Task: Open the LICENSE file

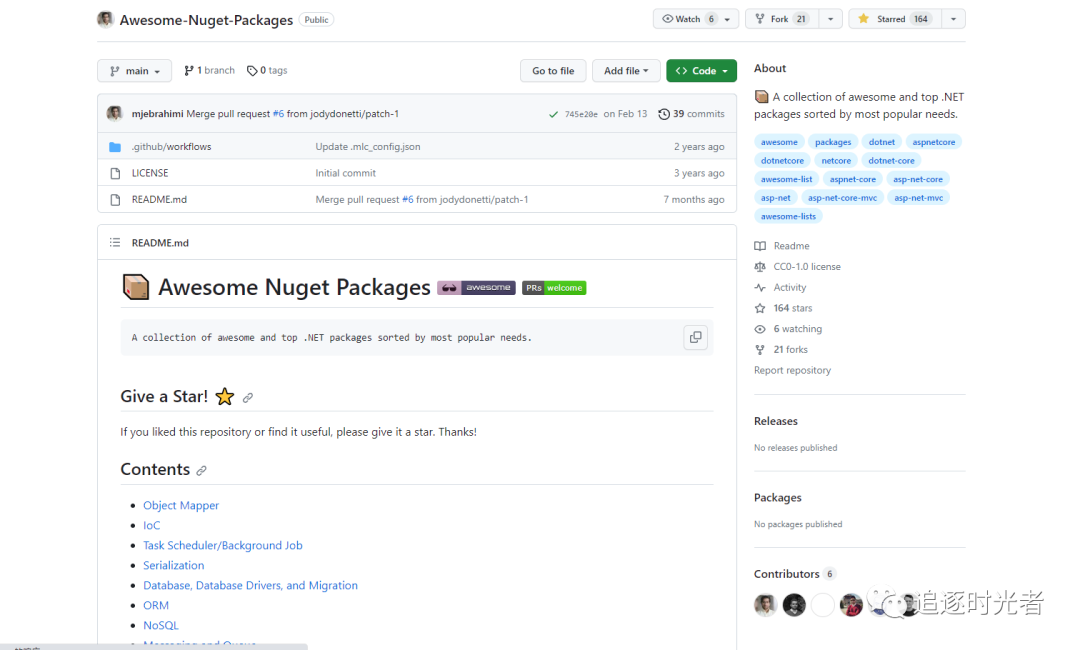Action: coord(150,173)
